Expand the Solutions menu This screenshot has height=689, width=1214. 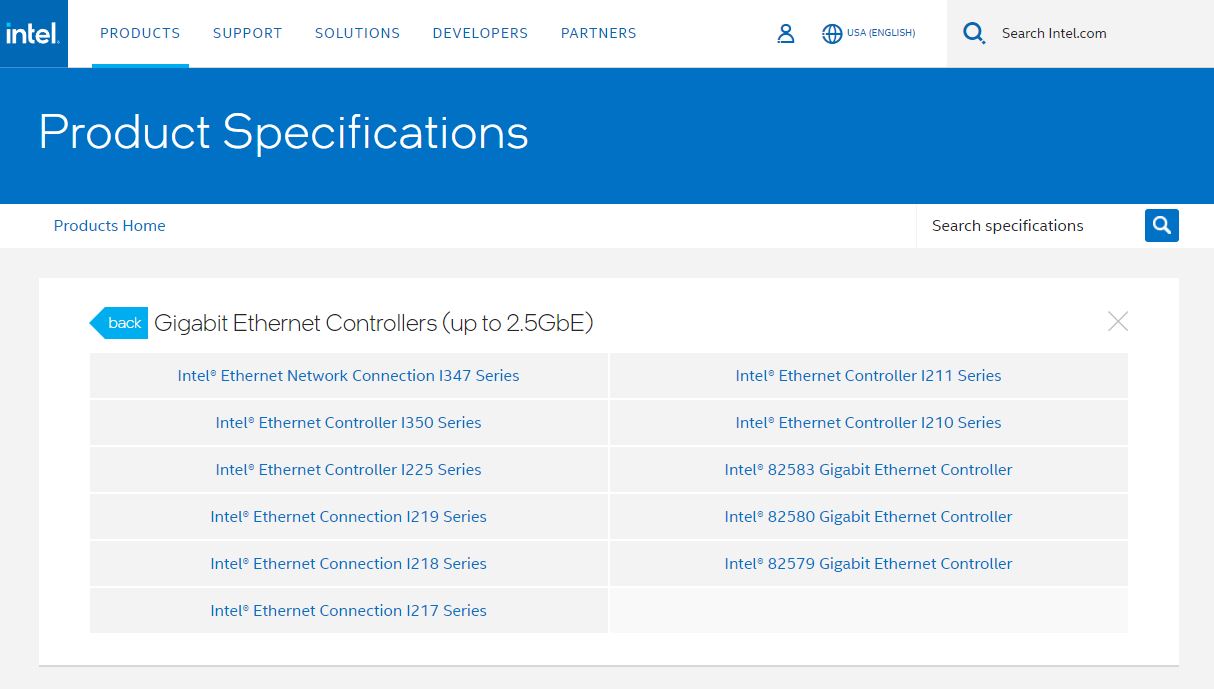pyautogui.click(x=357, y=34)
